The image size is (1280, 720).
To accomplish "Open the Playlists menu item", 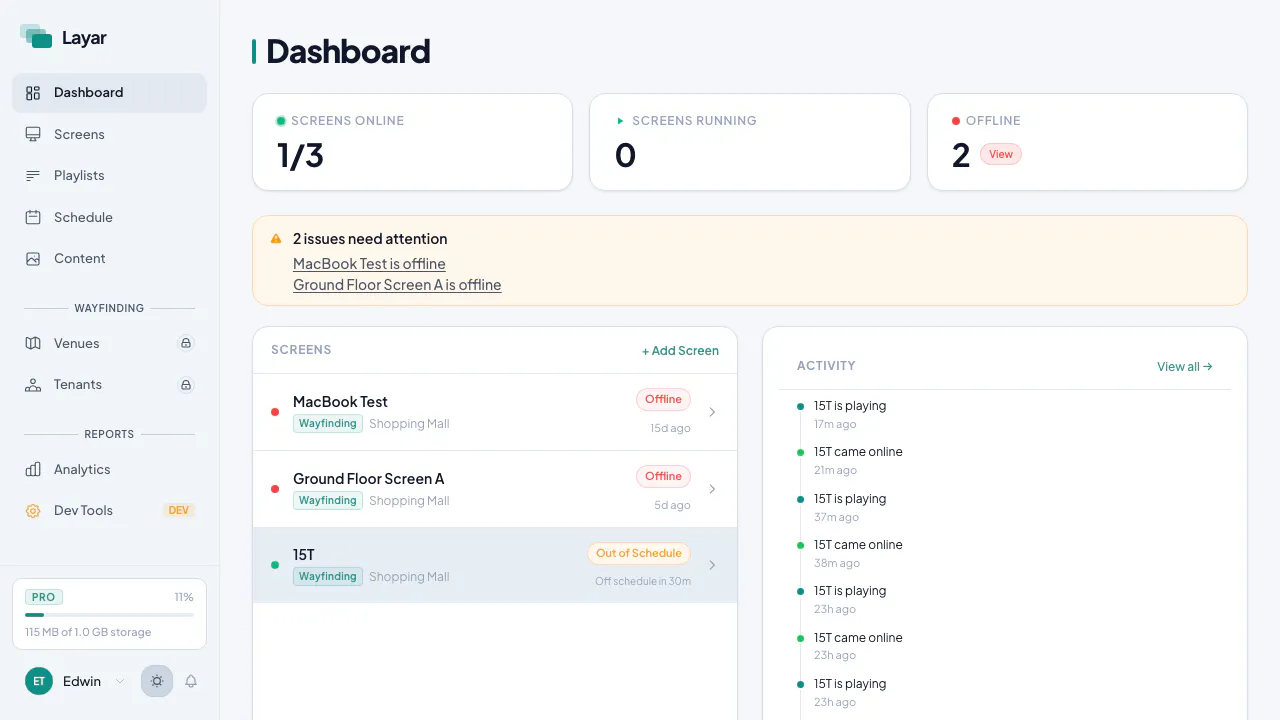I will click(x=109, y=175).
